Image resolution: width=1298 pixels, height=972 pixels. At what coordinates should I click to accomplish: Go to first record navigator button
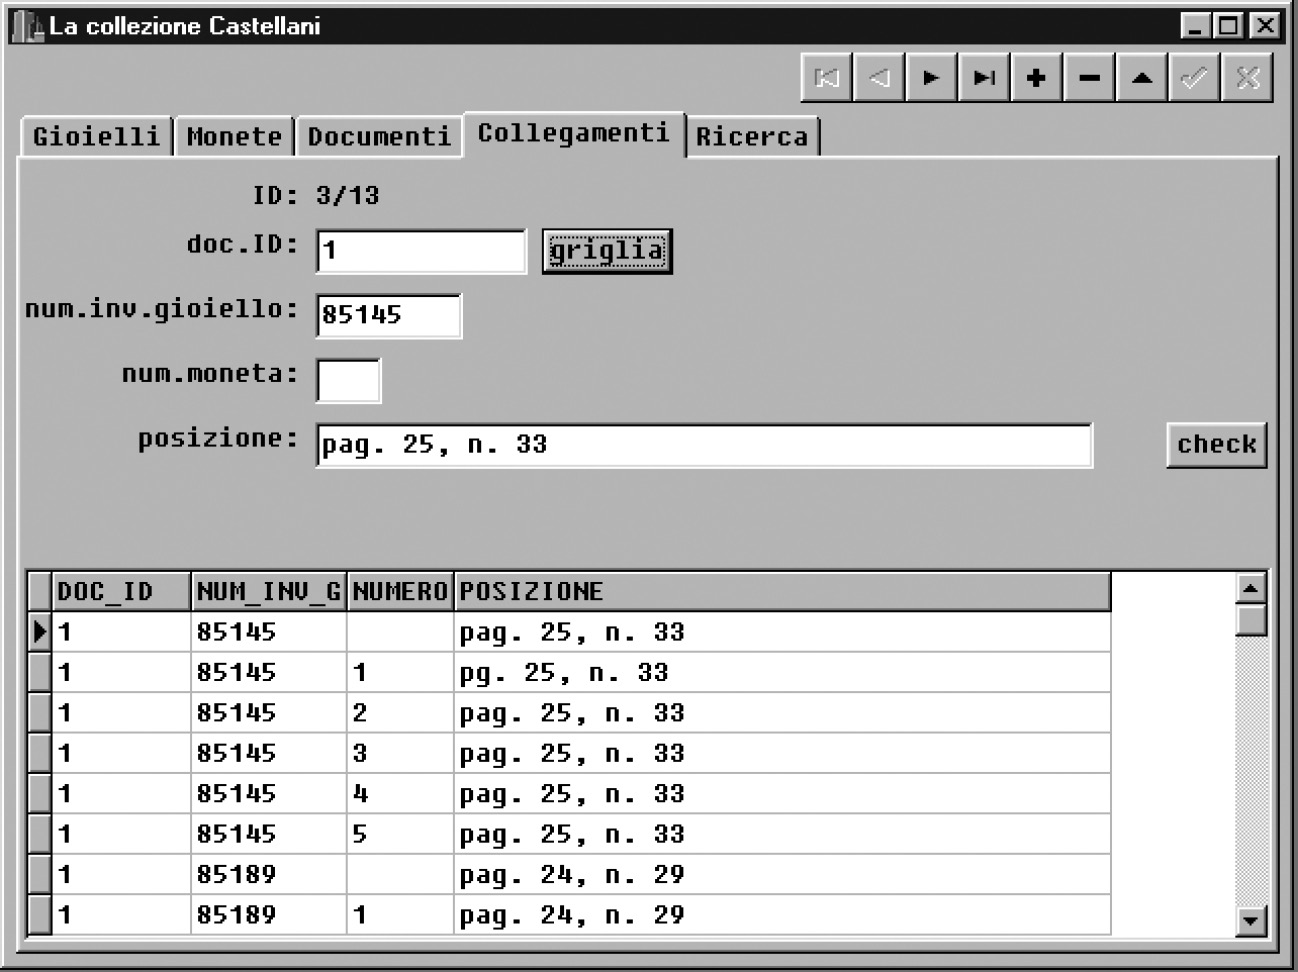tap(827, 78)
